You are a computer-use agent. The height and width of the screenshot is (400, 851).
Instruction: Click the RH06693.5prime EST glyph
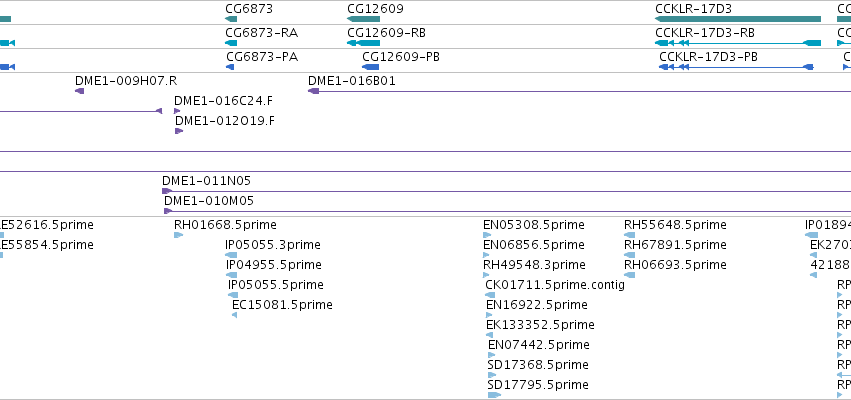point(630,275)
